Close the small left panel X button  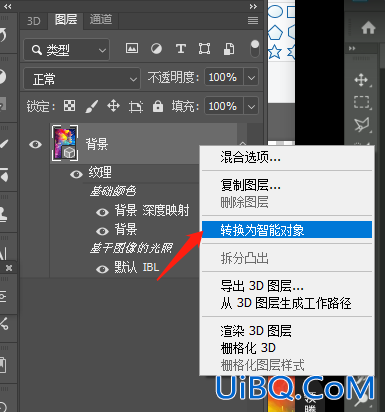tap(9, 267)
